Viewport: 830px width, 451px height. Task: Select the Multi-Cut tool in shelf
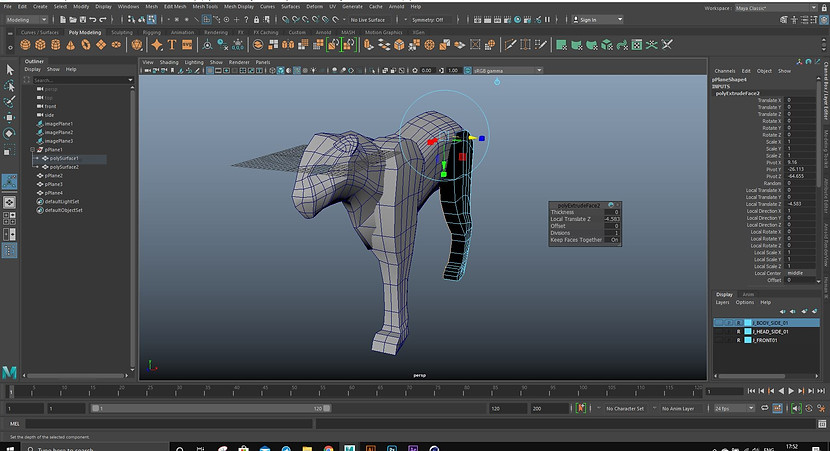point(510,45)
